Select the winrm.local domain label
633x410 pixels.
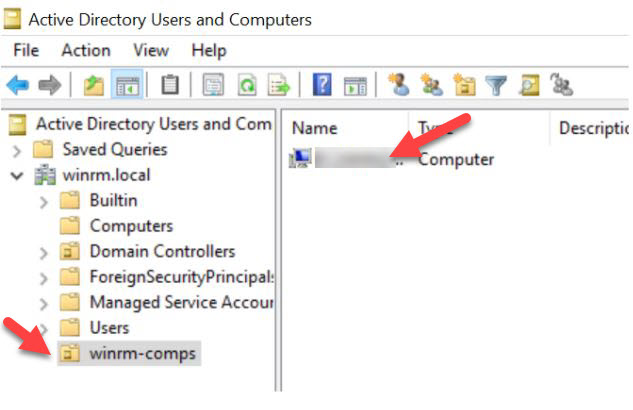pyautogui.click(x=106, y=175)
